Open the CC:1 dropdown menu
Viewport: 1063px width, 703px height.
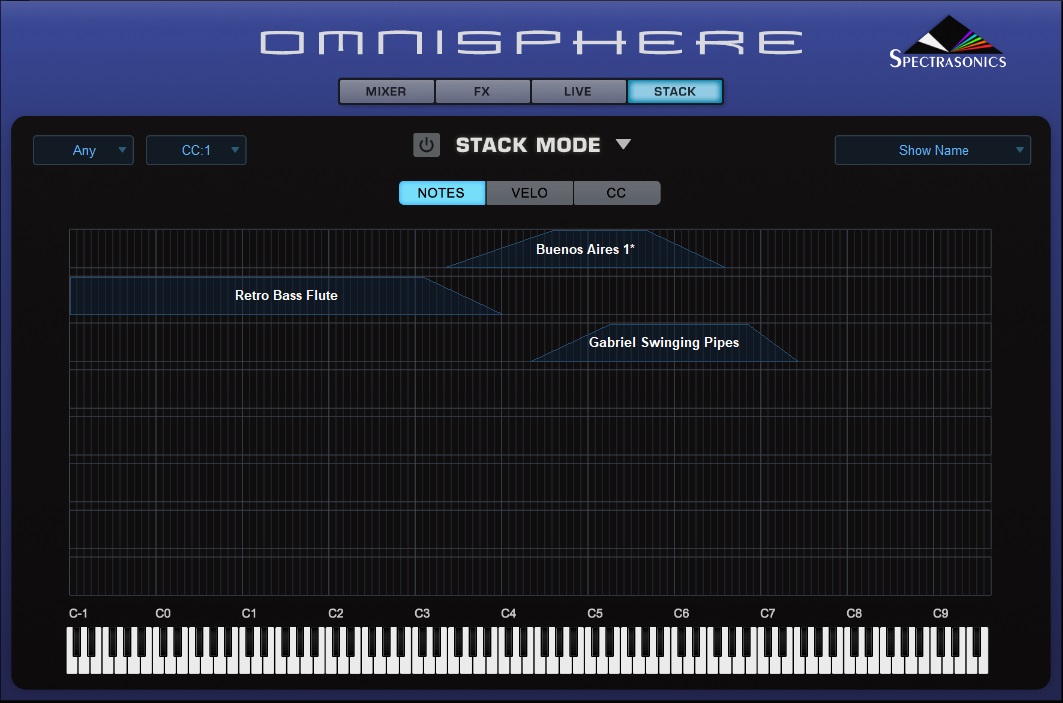coord(196,150)
